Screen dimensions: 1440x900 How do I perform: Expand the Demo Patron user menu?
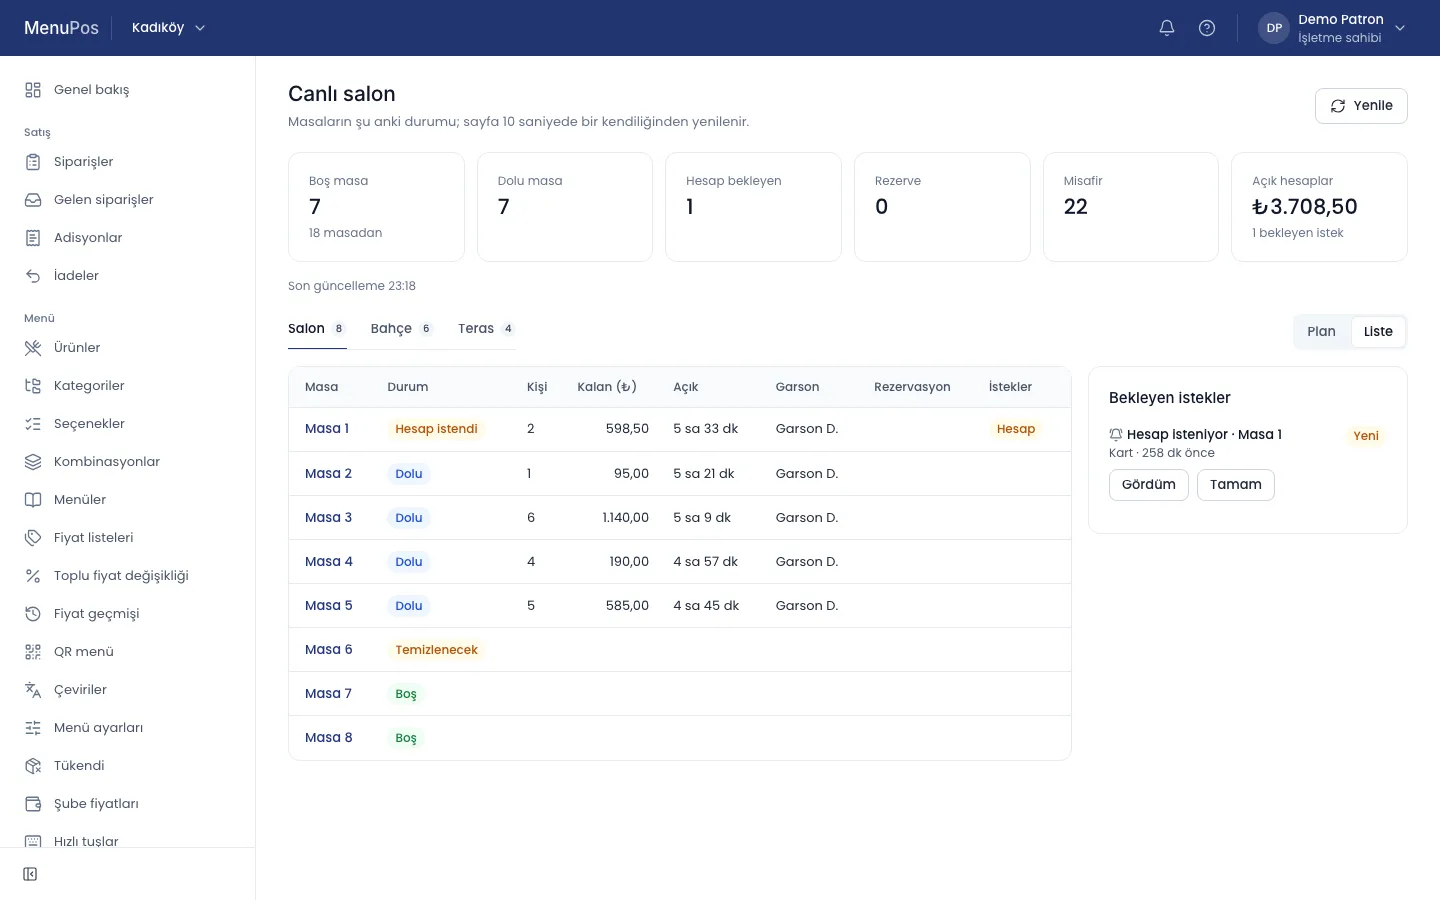tap(1332, 28)
